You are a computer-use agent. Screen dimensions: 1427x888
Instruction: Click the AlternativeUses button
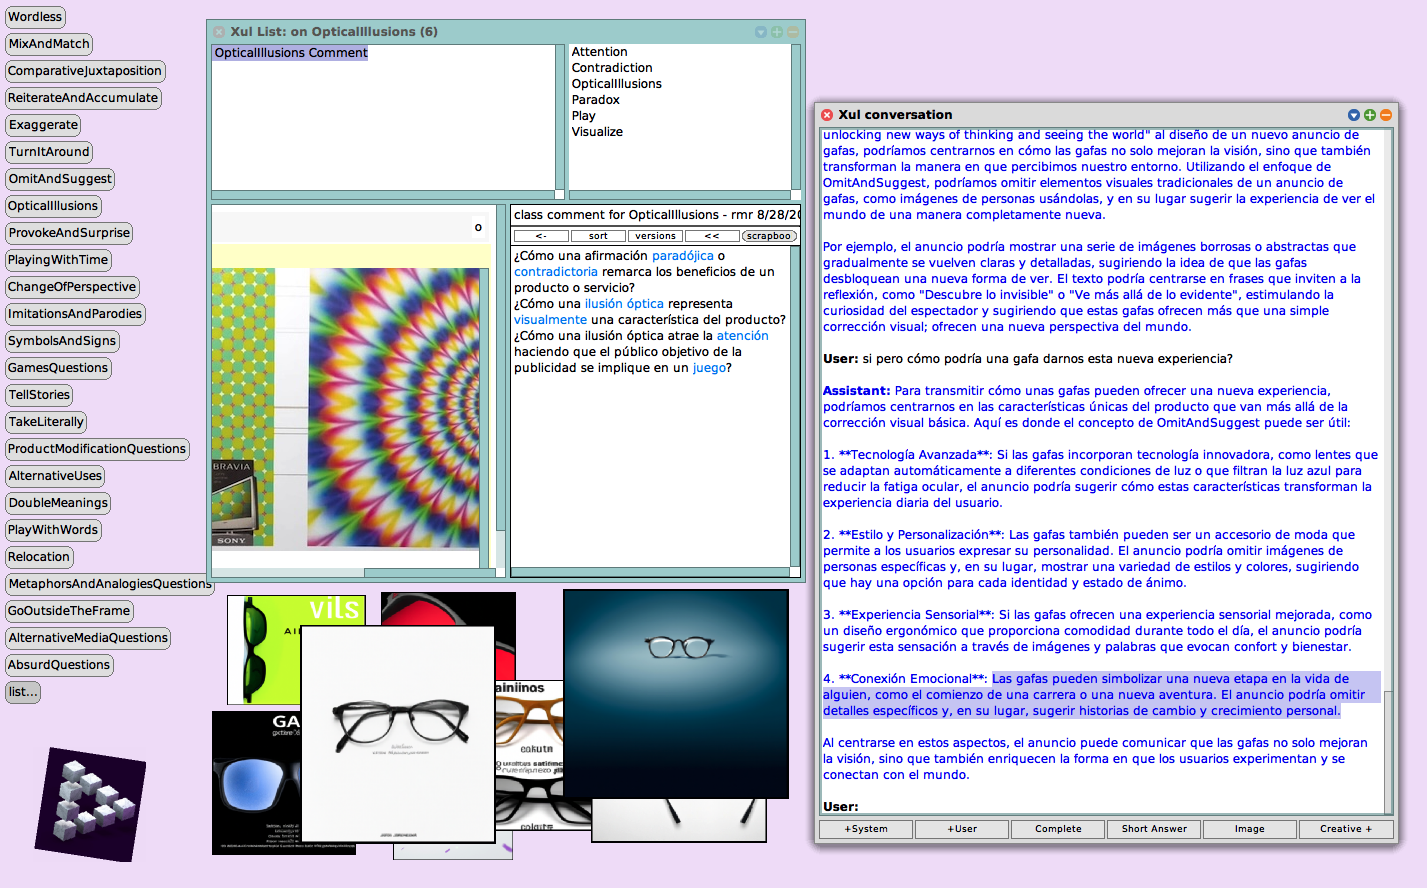point(55,476)
